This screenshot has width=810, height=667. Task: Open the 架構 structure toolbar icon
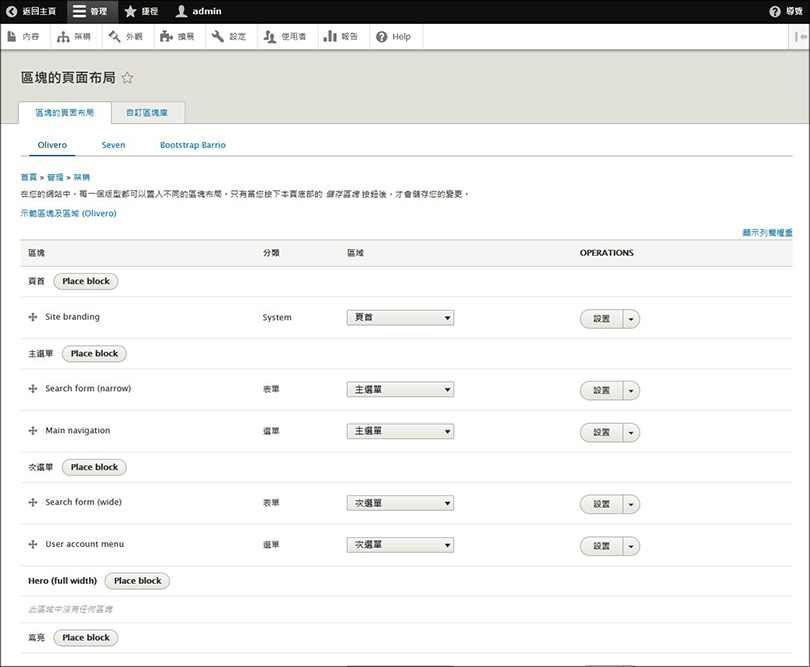point(75,37)
